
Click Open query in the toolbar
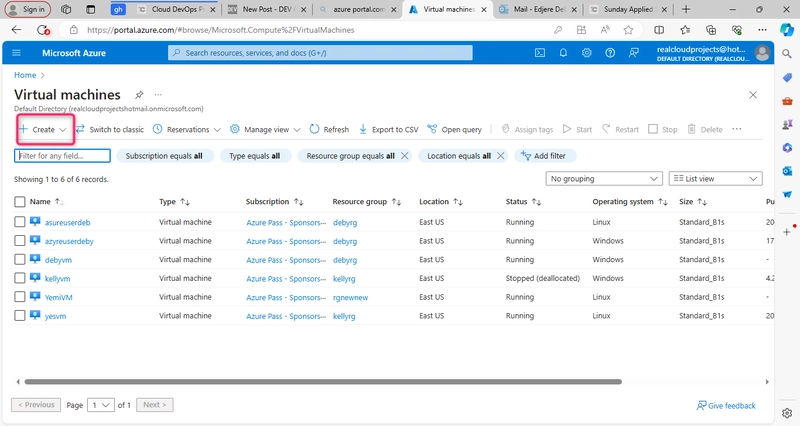click(x=455, y=130)
